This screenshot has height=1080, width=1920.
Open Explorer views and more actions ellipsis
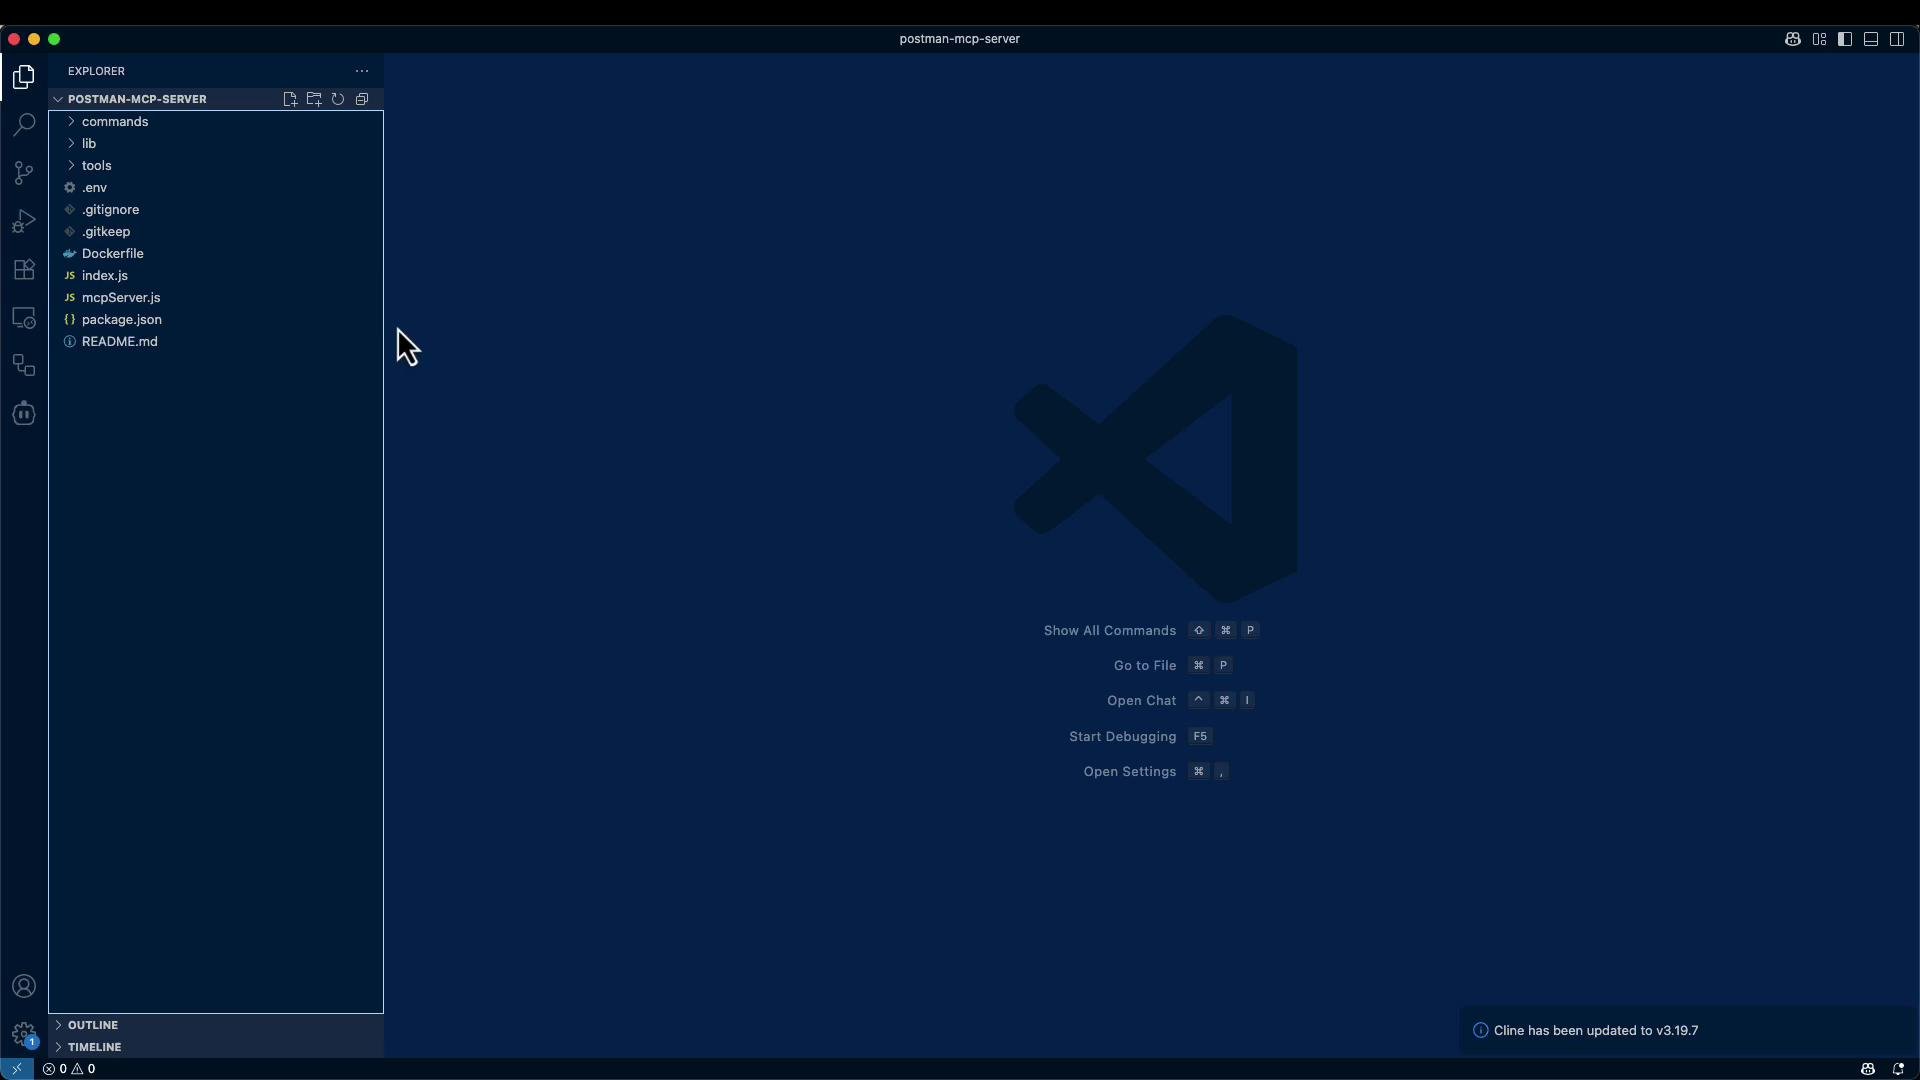point(362,71)
